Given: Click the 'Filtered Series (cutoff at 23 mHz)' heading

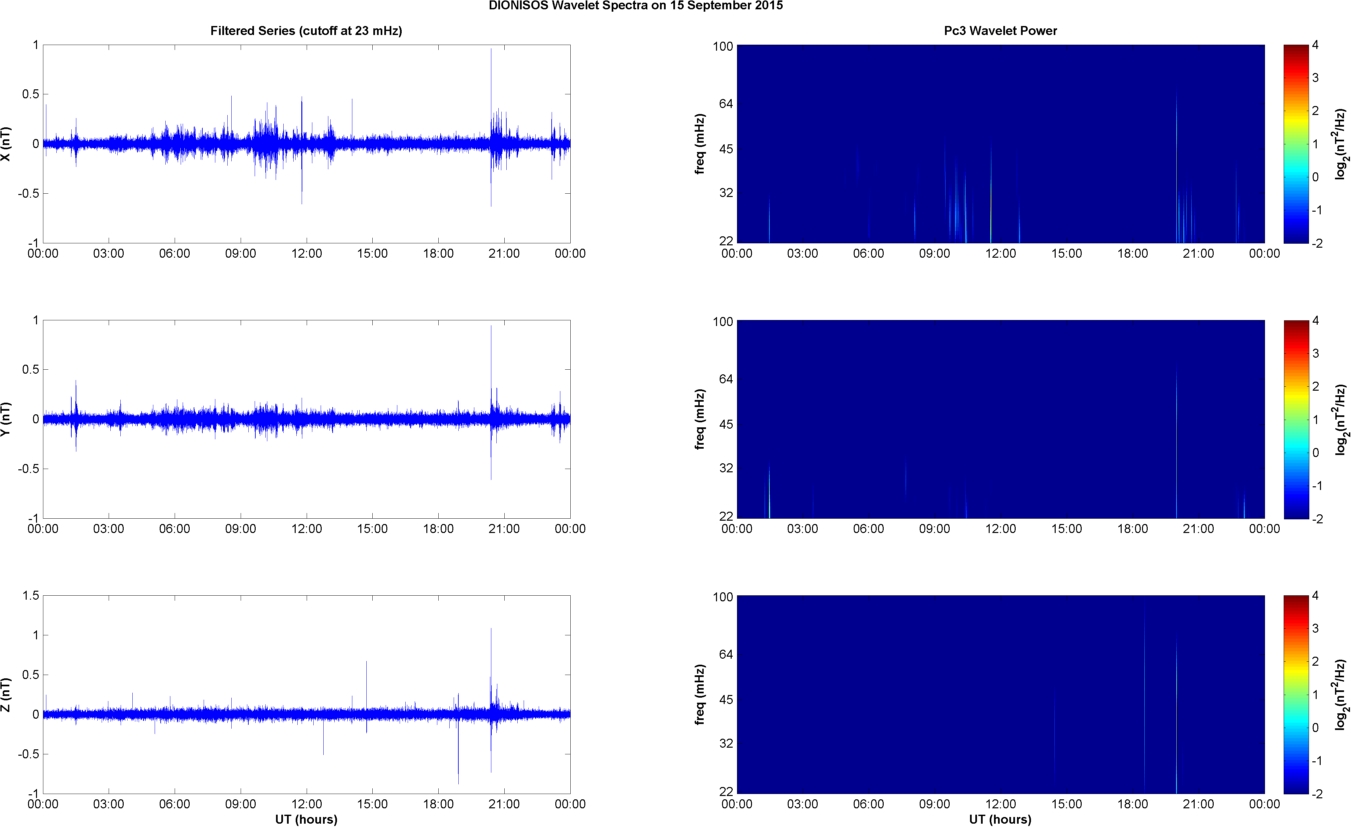Looking at the screenshot, I should 306,31.
